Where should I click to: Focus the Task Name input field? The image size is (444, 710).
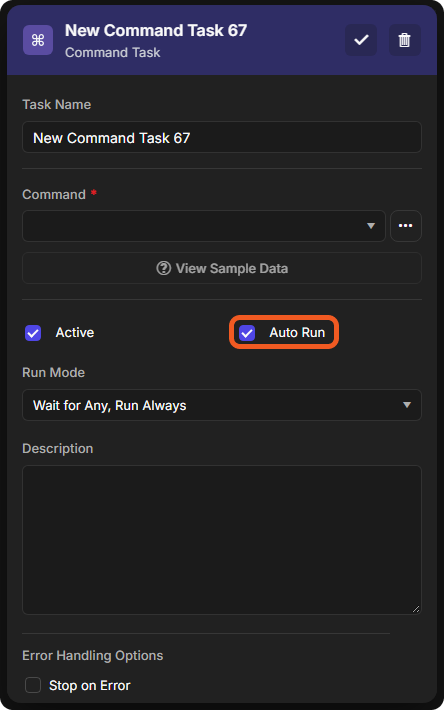[222, 137]
